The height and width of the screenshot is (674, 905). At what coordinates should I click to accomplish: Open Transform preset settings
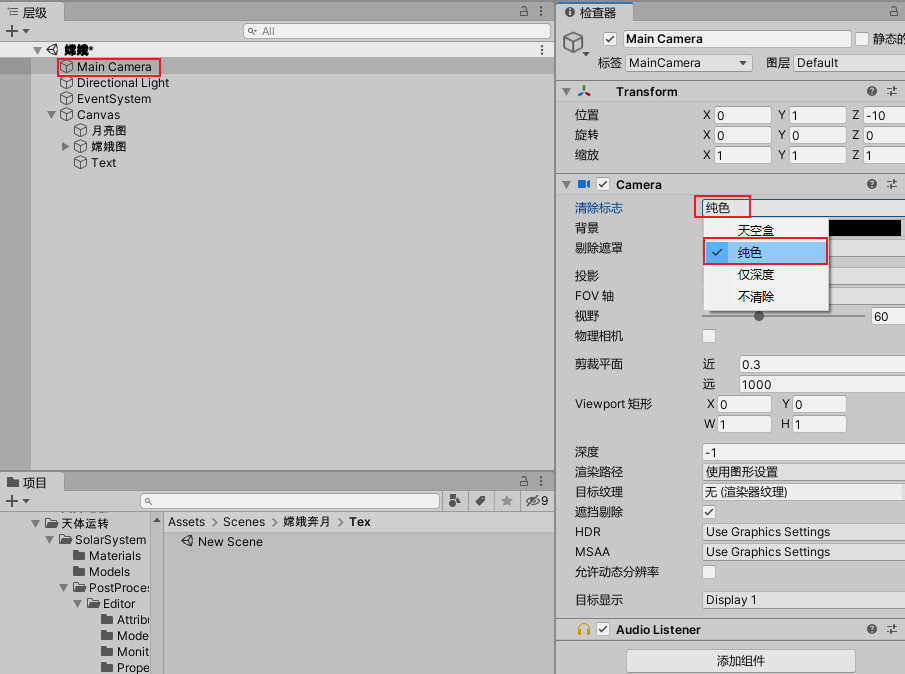click(892, 91)
